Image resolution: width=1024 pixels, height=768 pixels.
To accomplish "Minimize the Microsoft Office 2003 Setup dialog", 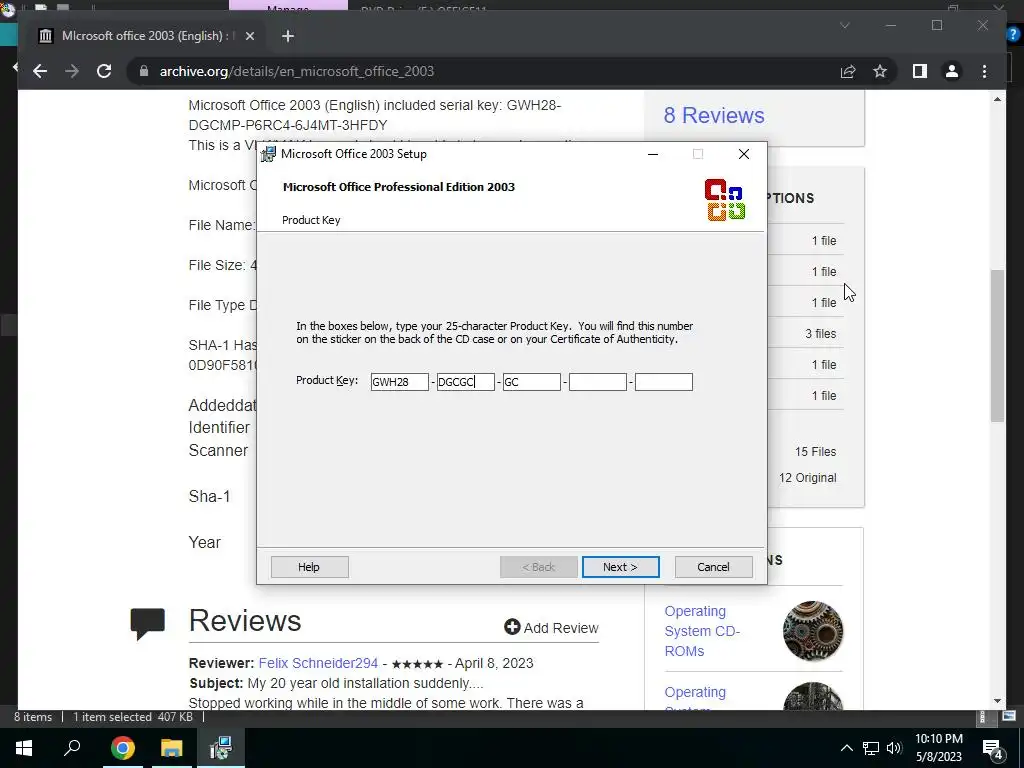I will click(652, 154).
